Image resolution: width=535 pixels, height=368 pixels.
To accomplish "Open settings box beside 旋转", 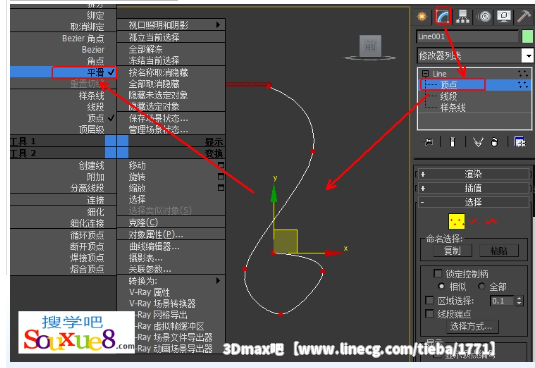I will point(221,176).
